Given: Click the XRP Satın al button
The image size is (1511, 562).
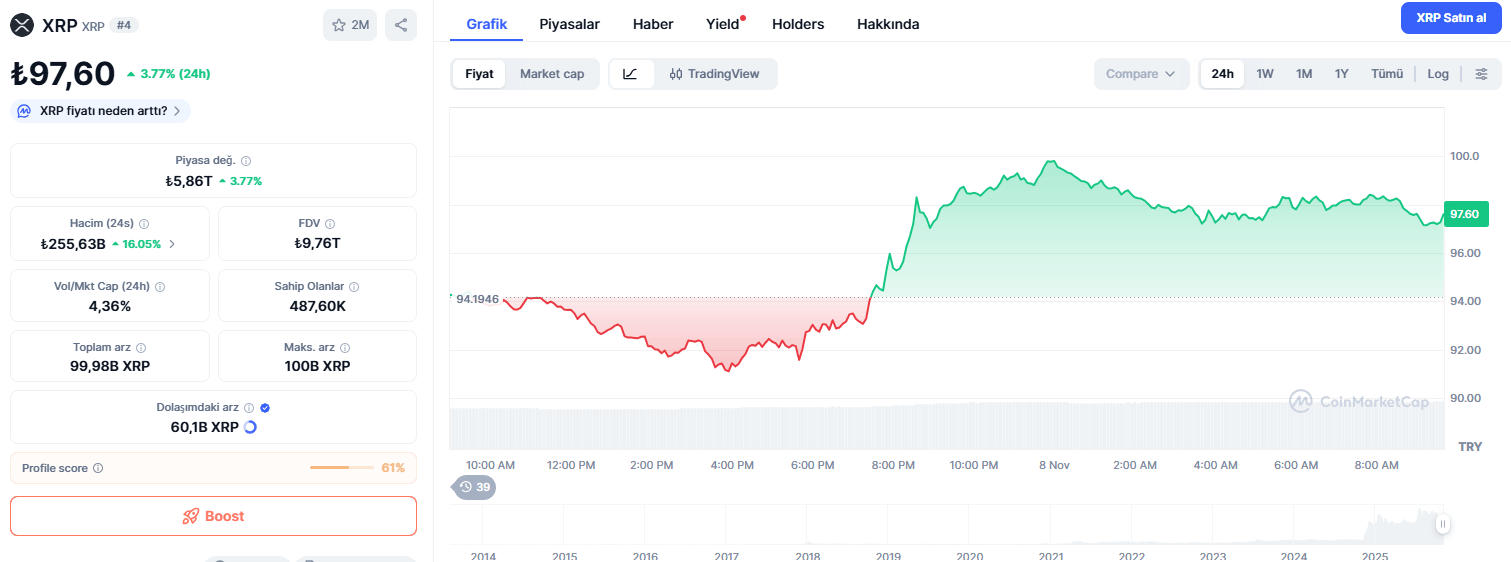Looking at the screenshot, I should (x=1451, y=18).
